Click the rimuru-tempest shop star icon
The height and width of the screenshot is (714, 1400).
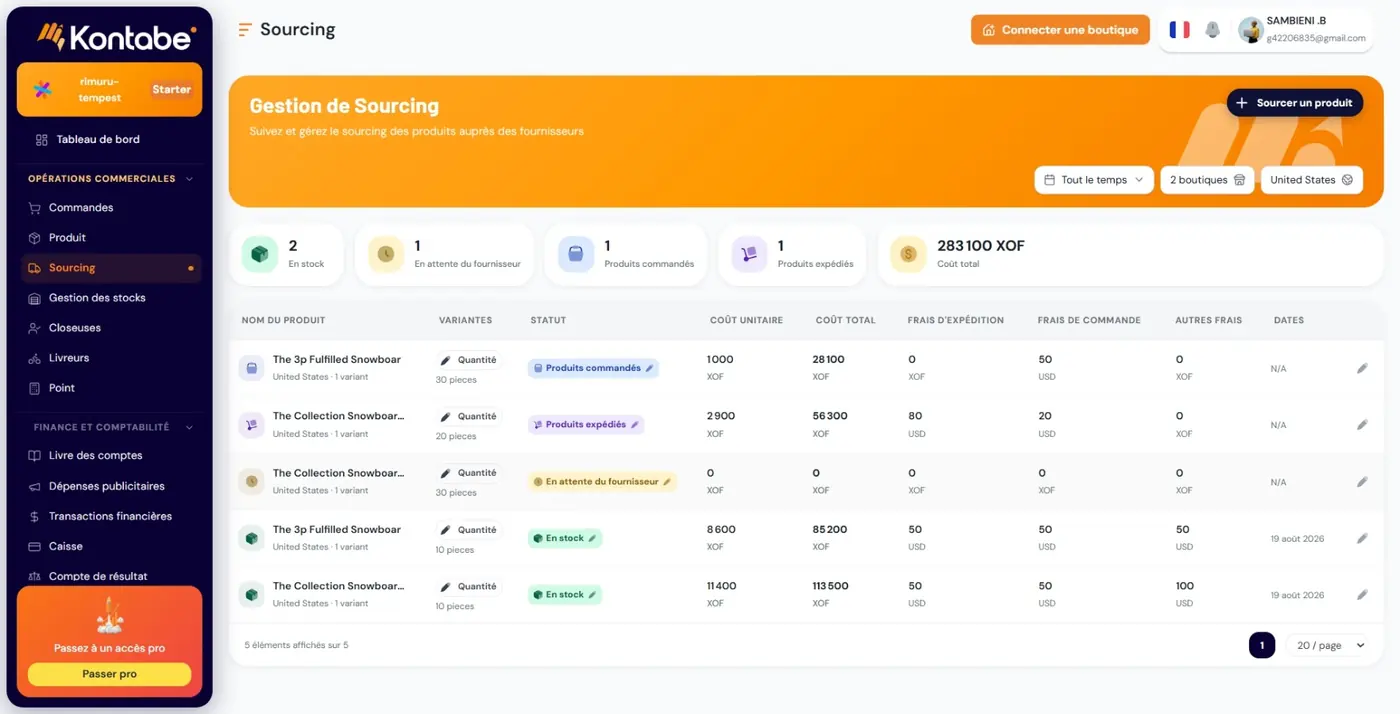point(43,90)
